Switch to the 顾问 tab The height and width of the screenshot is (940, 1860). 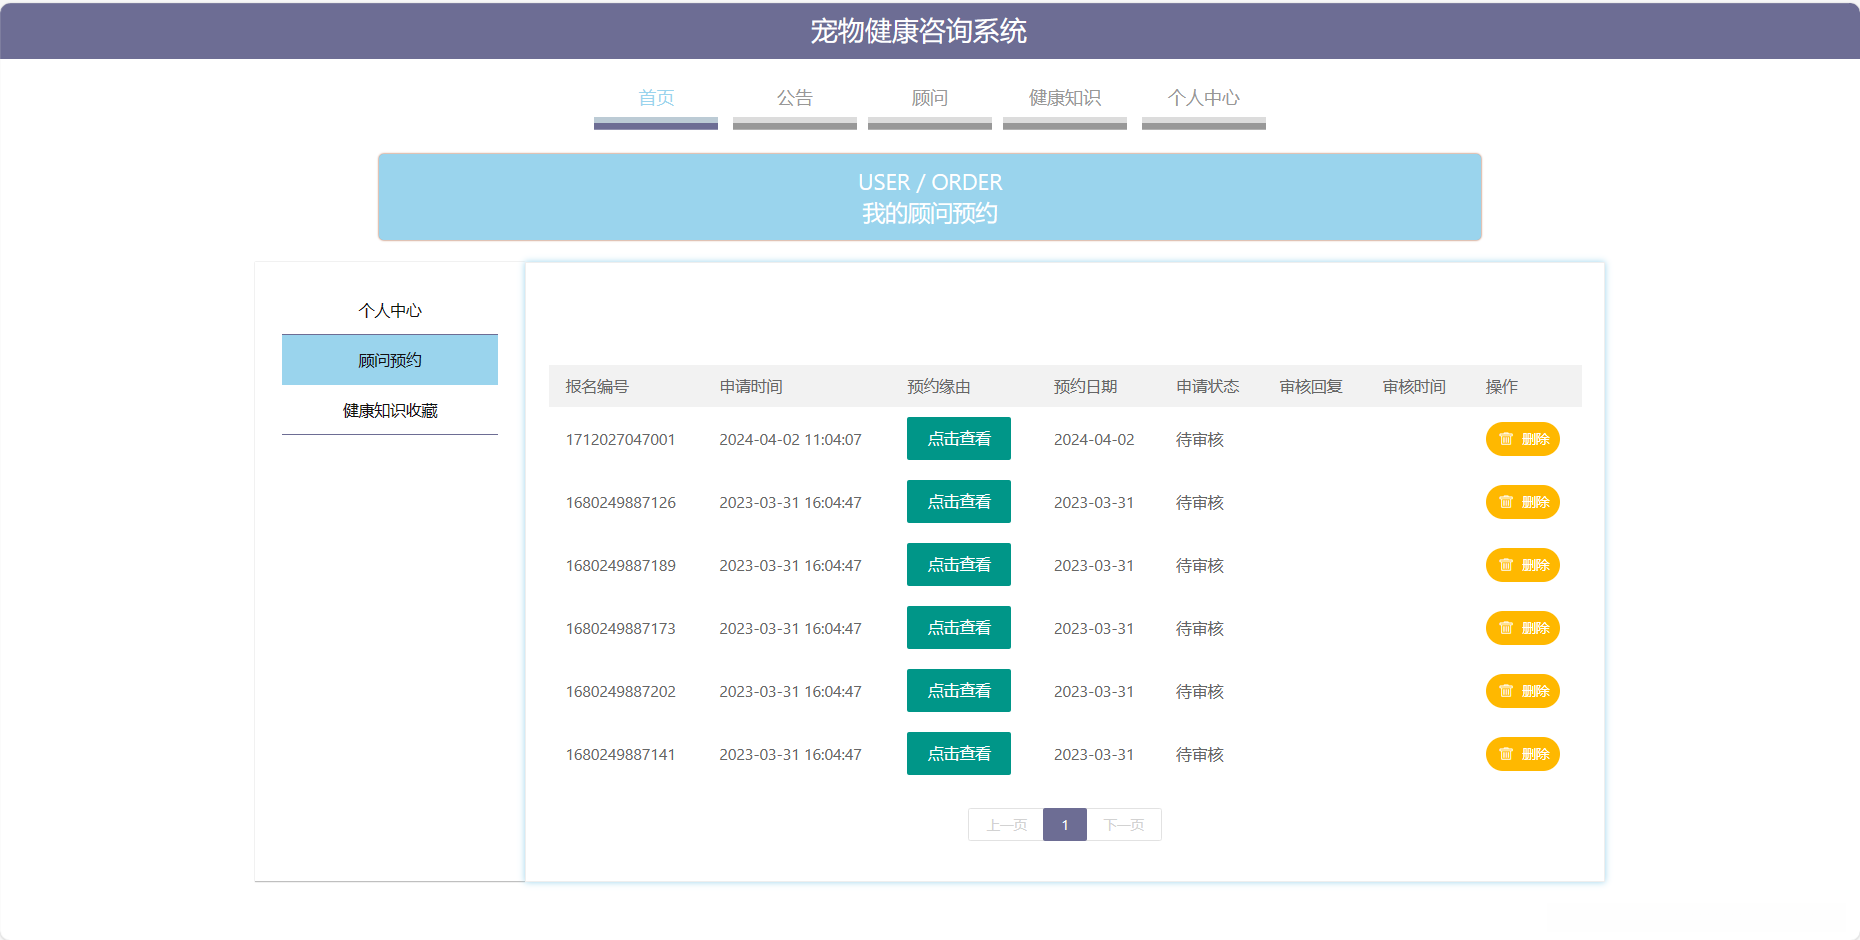click(930, 98)
